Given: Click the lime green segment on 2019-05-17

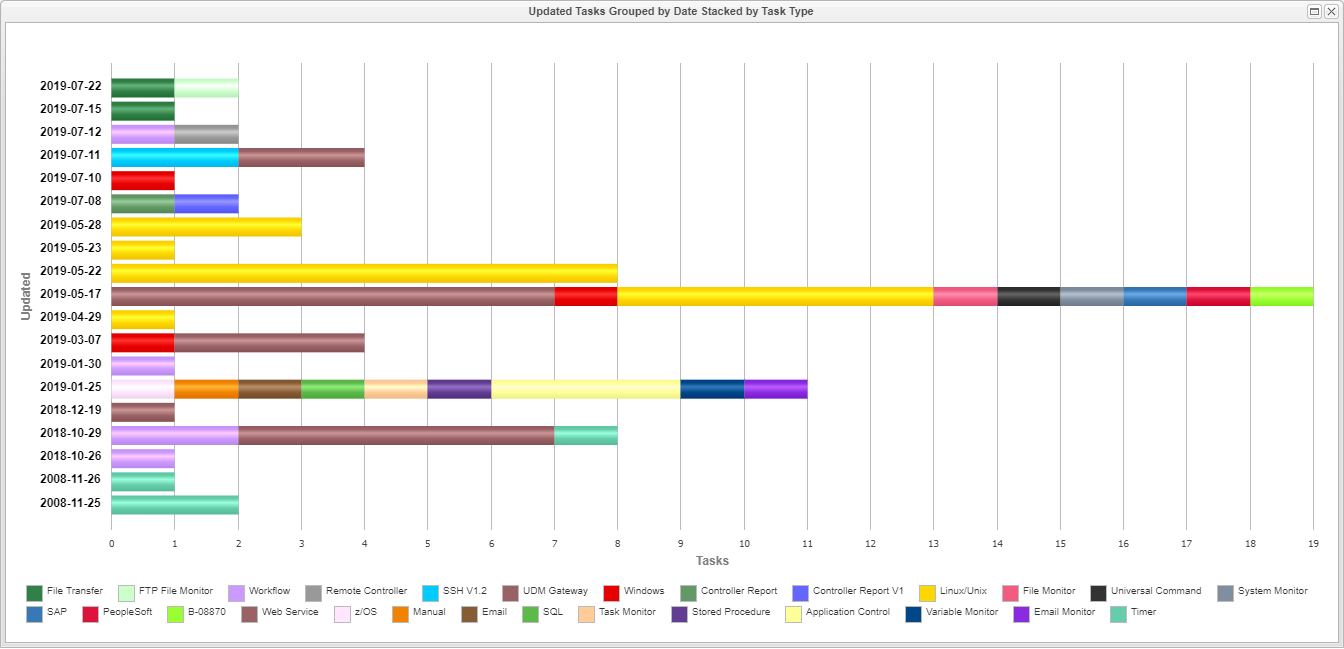Looking at the screenshot, I should [x=1281, y=296].
